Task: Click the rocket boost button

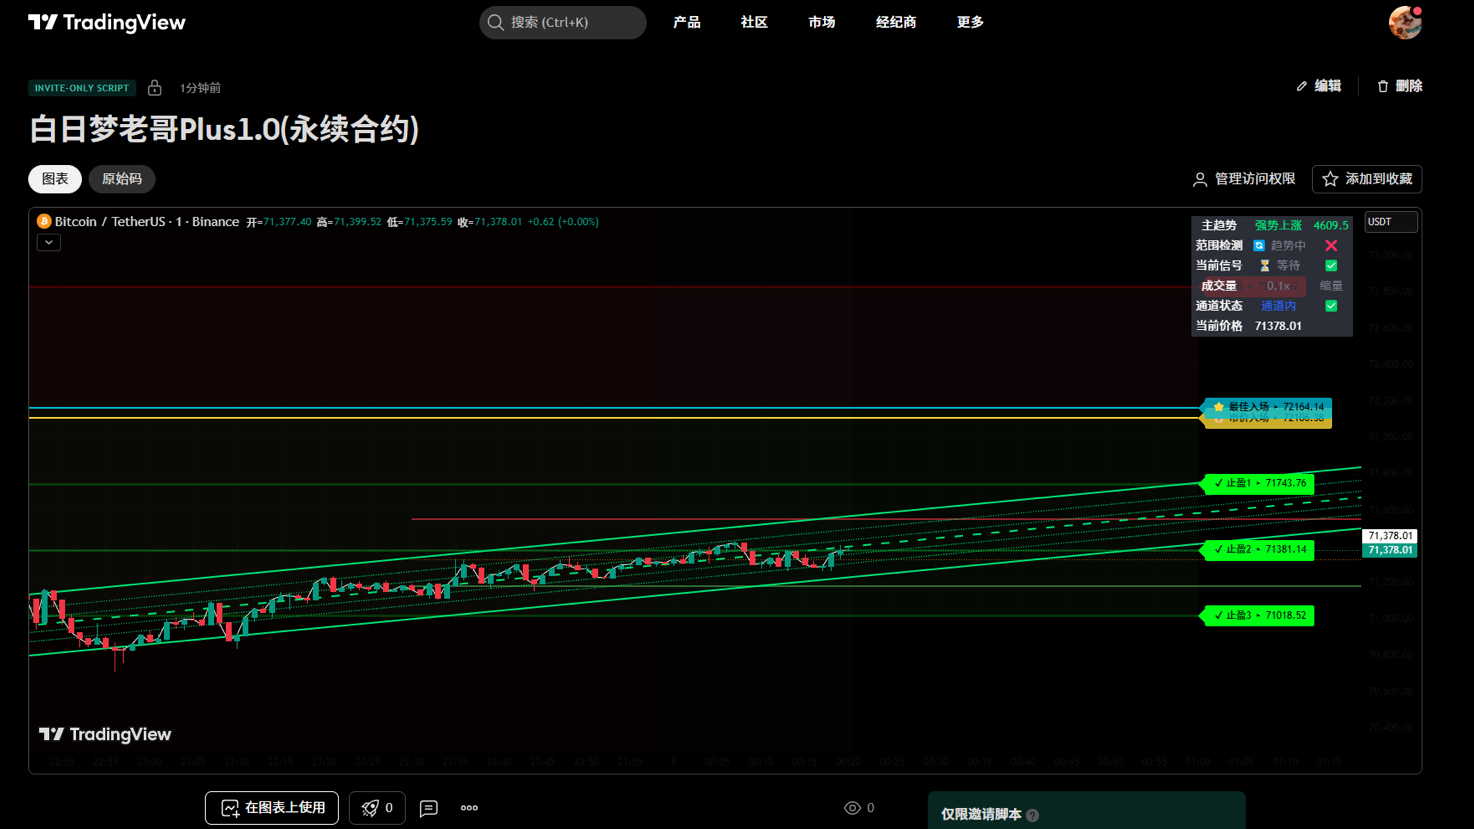Action: [x=377, y=808]
